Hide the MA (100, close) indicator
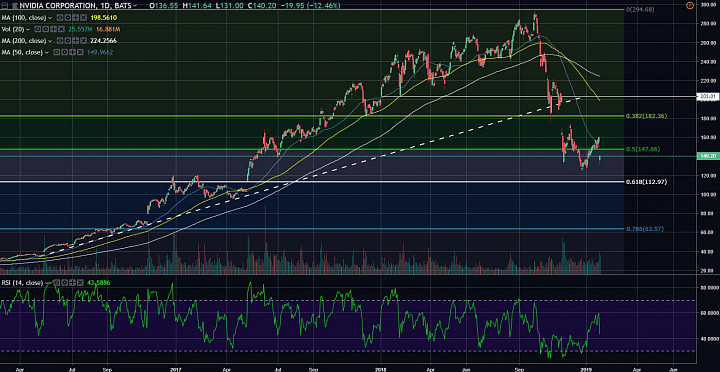Screen dimensions: 720x372 coord(60,17)
